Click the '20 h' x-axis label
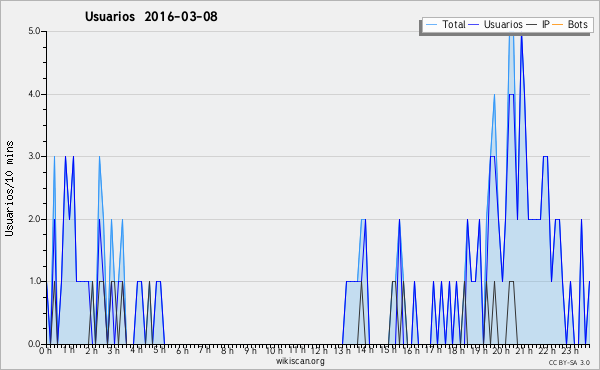This screenshot has width=600, height=370. pos(501,351)
